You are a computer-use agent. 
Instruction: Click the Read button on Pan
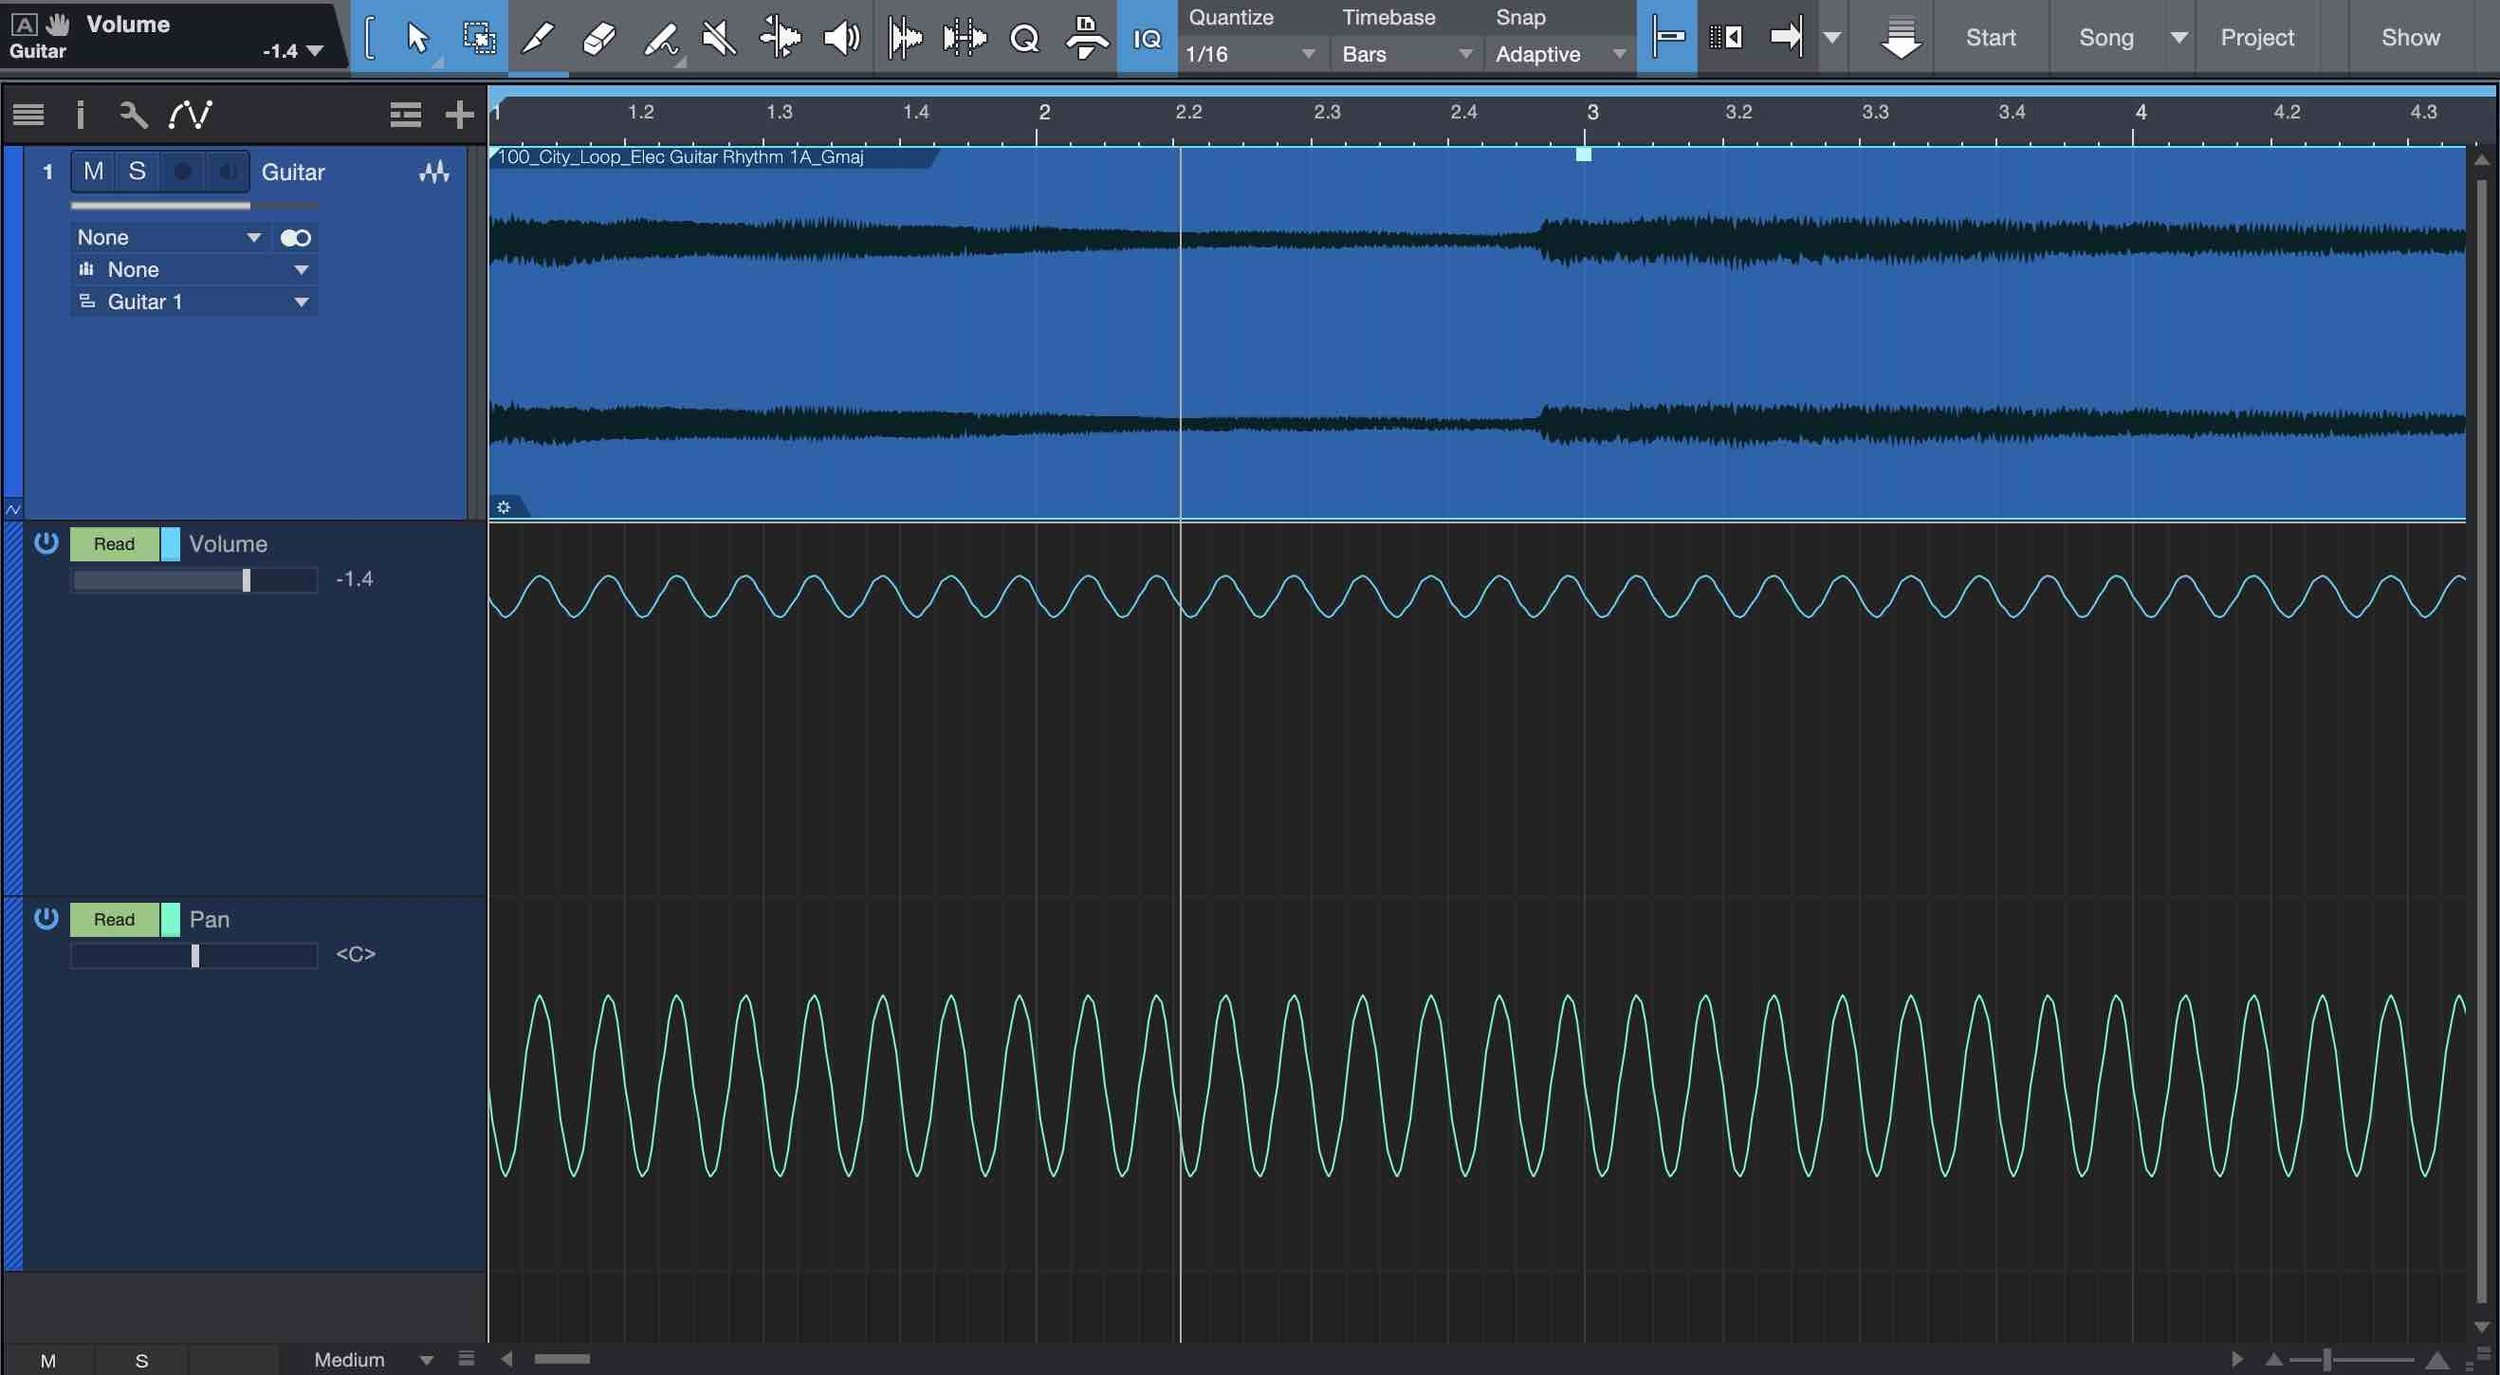pyautogui.click(x=114, y=919)
